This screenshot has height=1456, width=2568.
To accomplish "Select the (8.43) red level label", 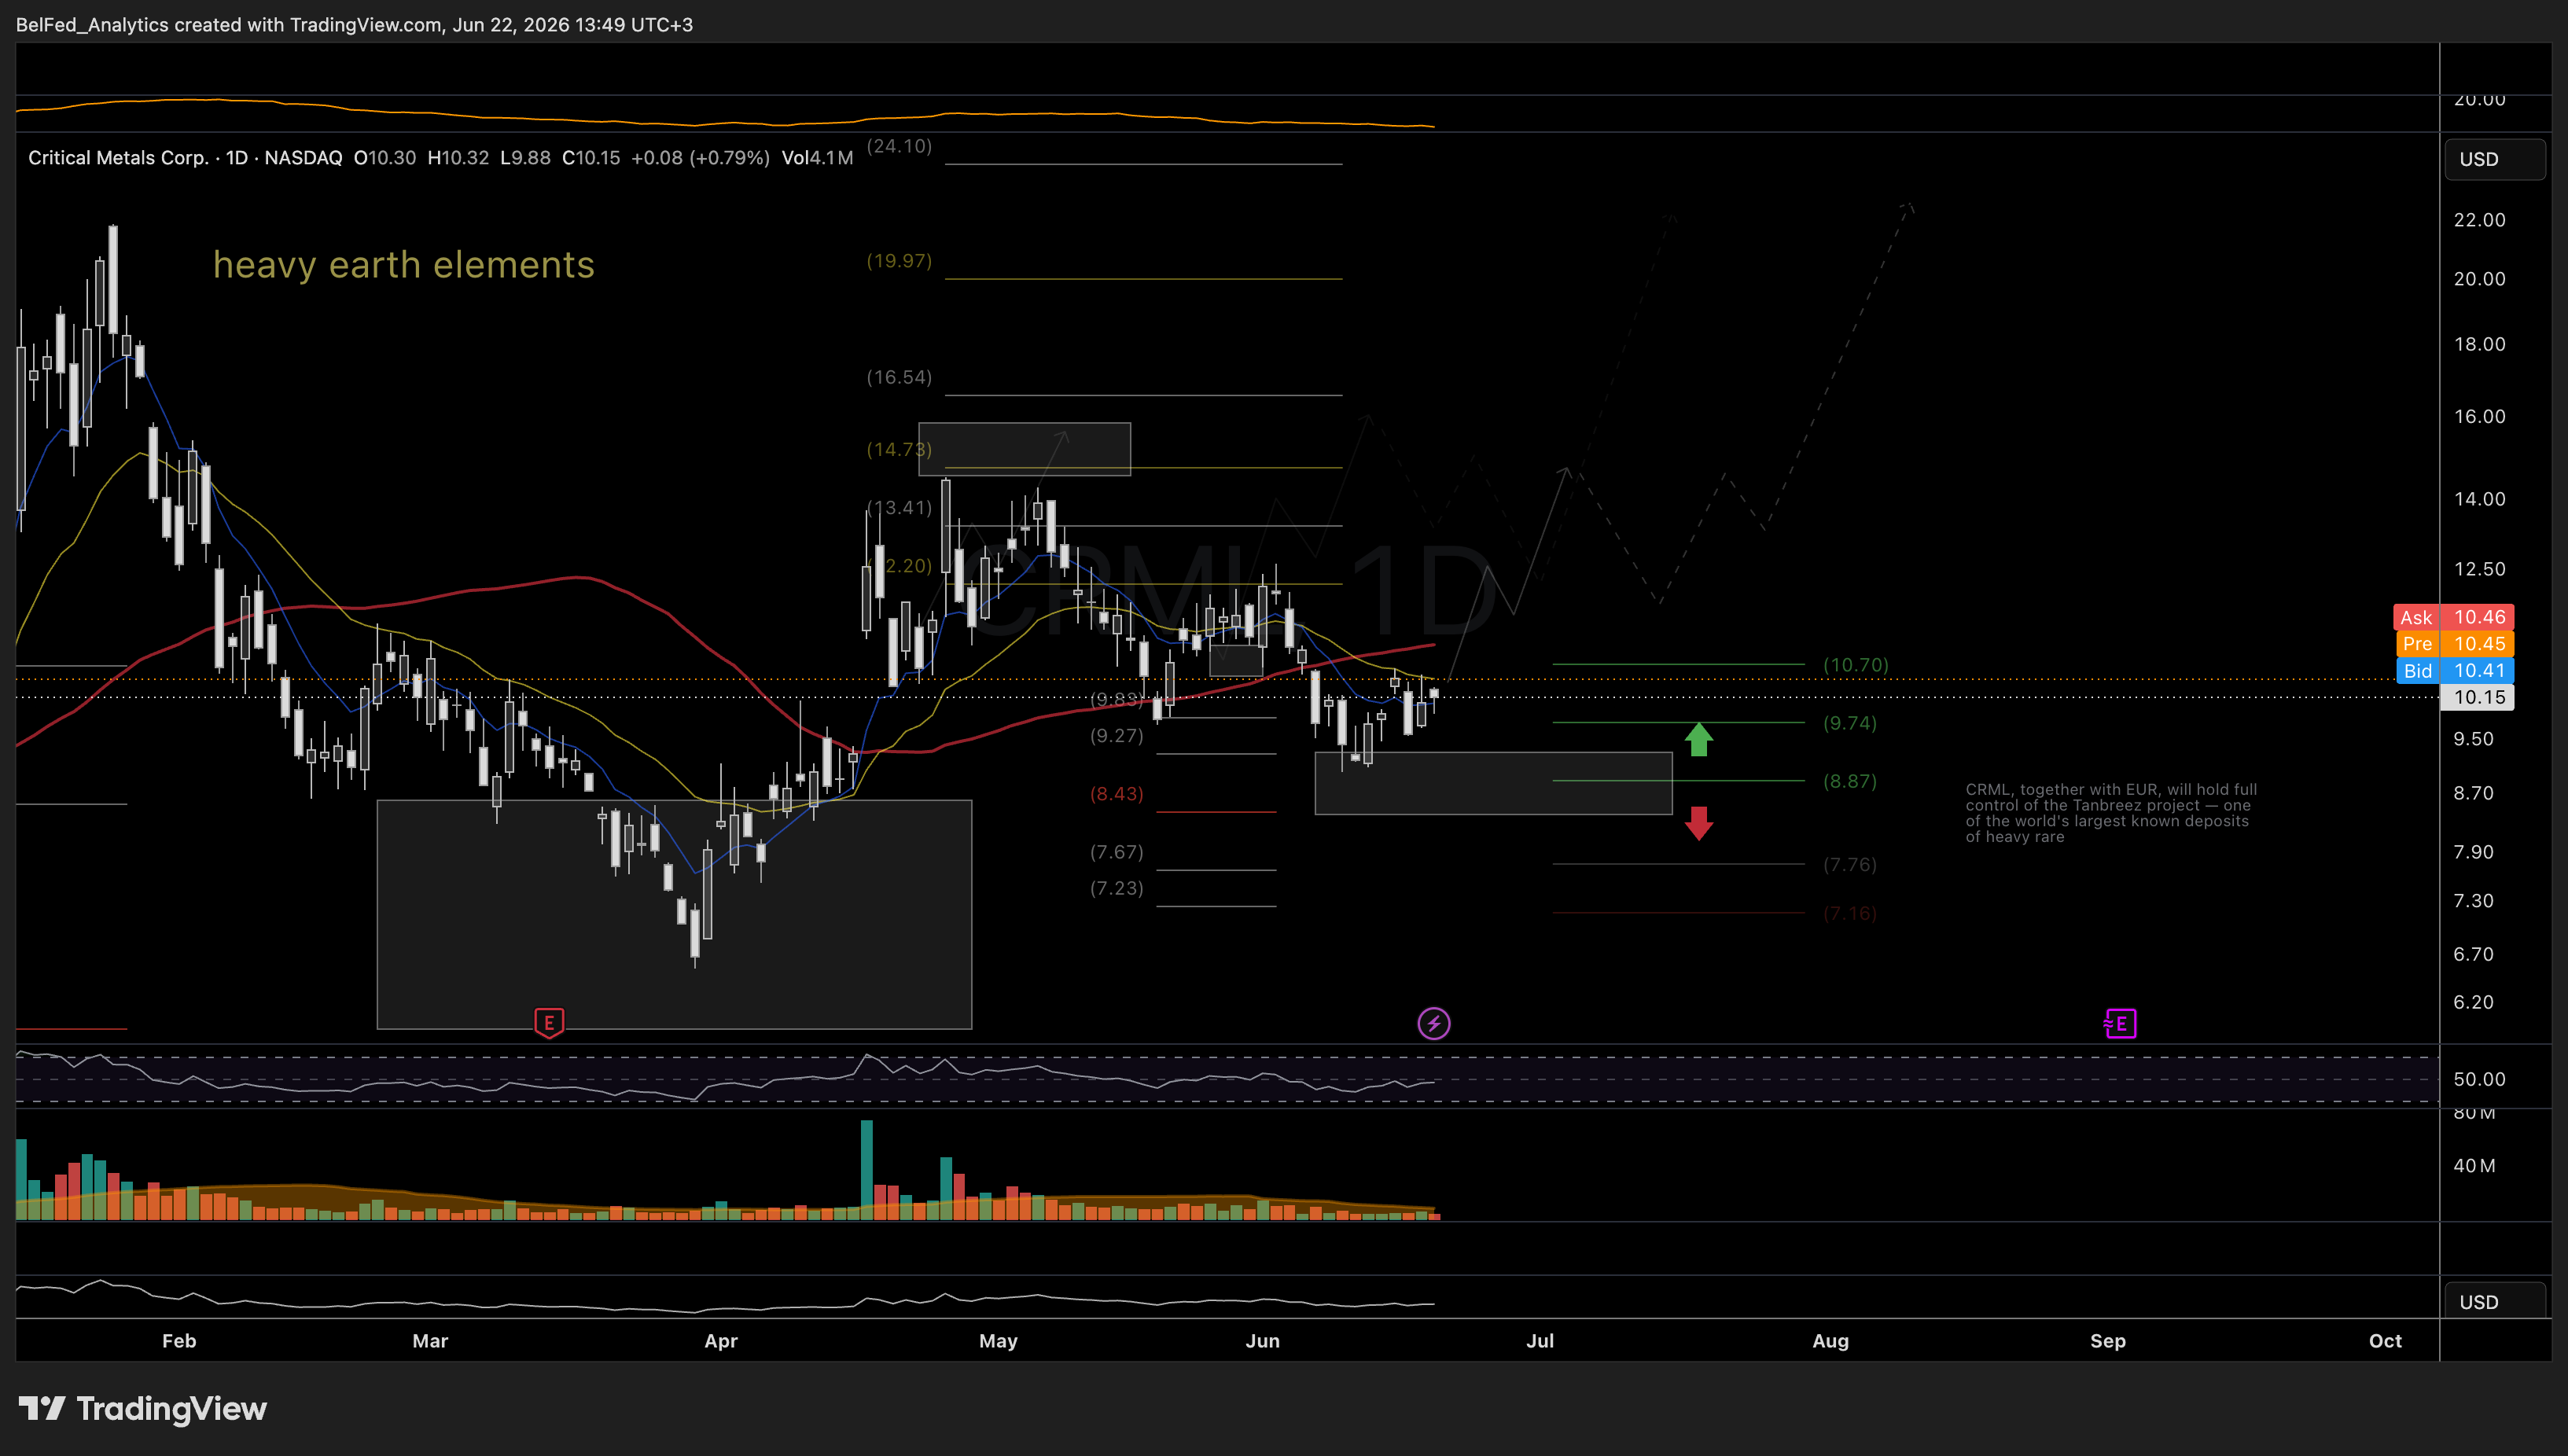I will 1116,794.
